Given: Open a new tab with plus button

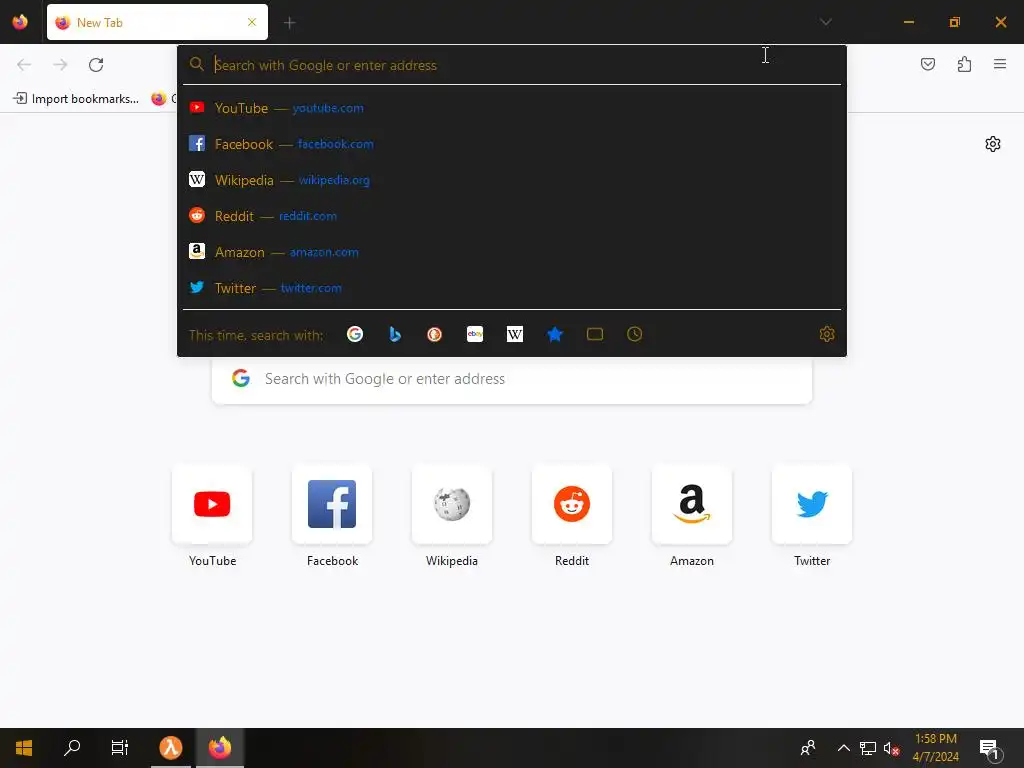Looking at the screenshot, I should [x=289, y=23].
